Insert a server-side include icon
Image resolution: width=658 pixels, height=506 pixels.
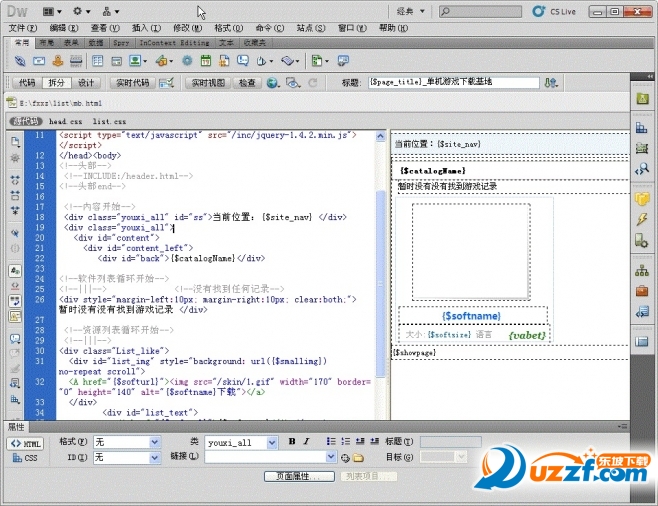point(224,61)
